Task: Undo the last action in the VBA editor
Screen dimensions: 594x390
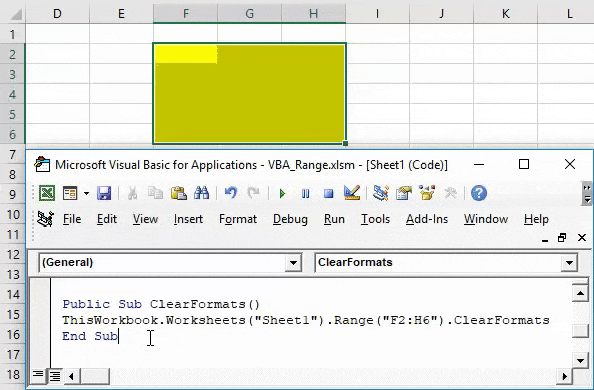Action: (231, 193)
